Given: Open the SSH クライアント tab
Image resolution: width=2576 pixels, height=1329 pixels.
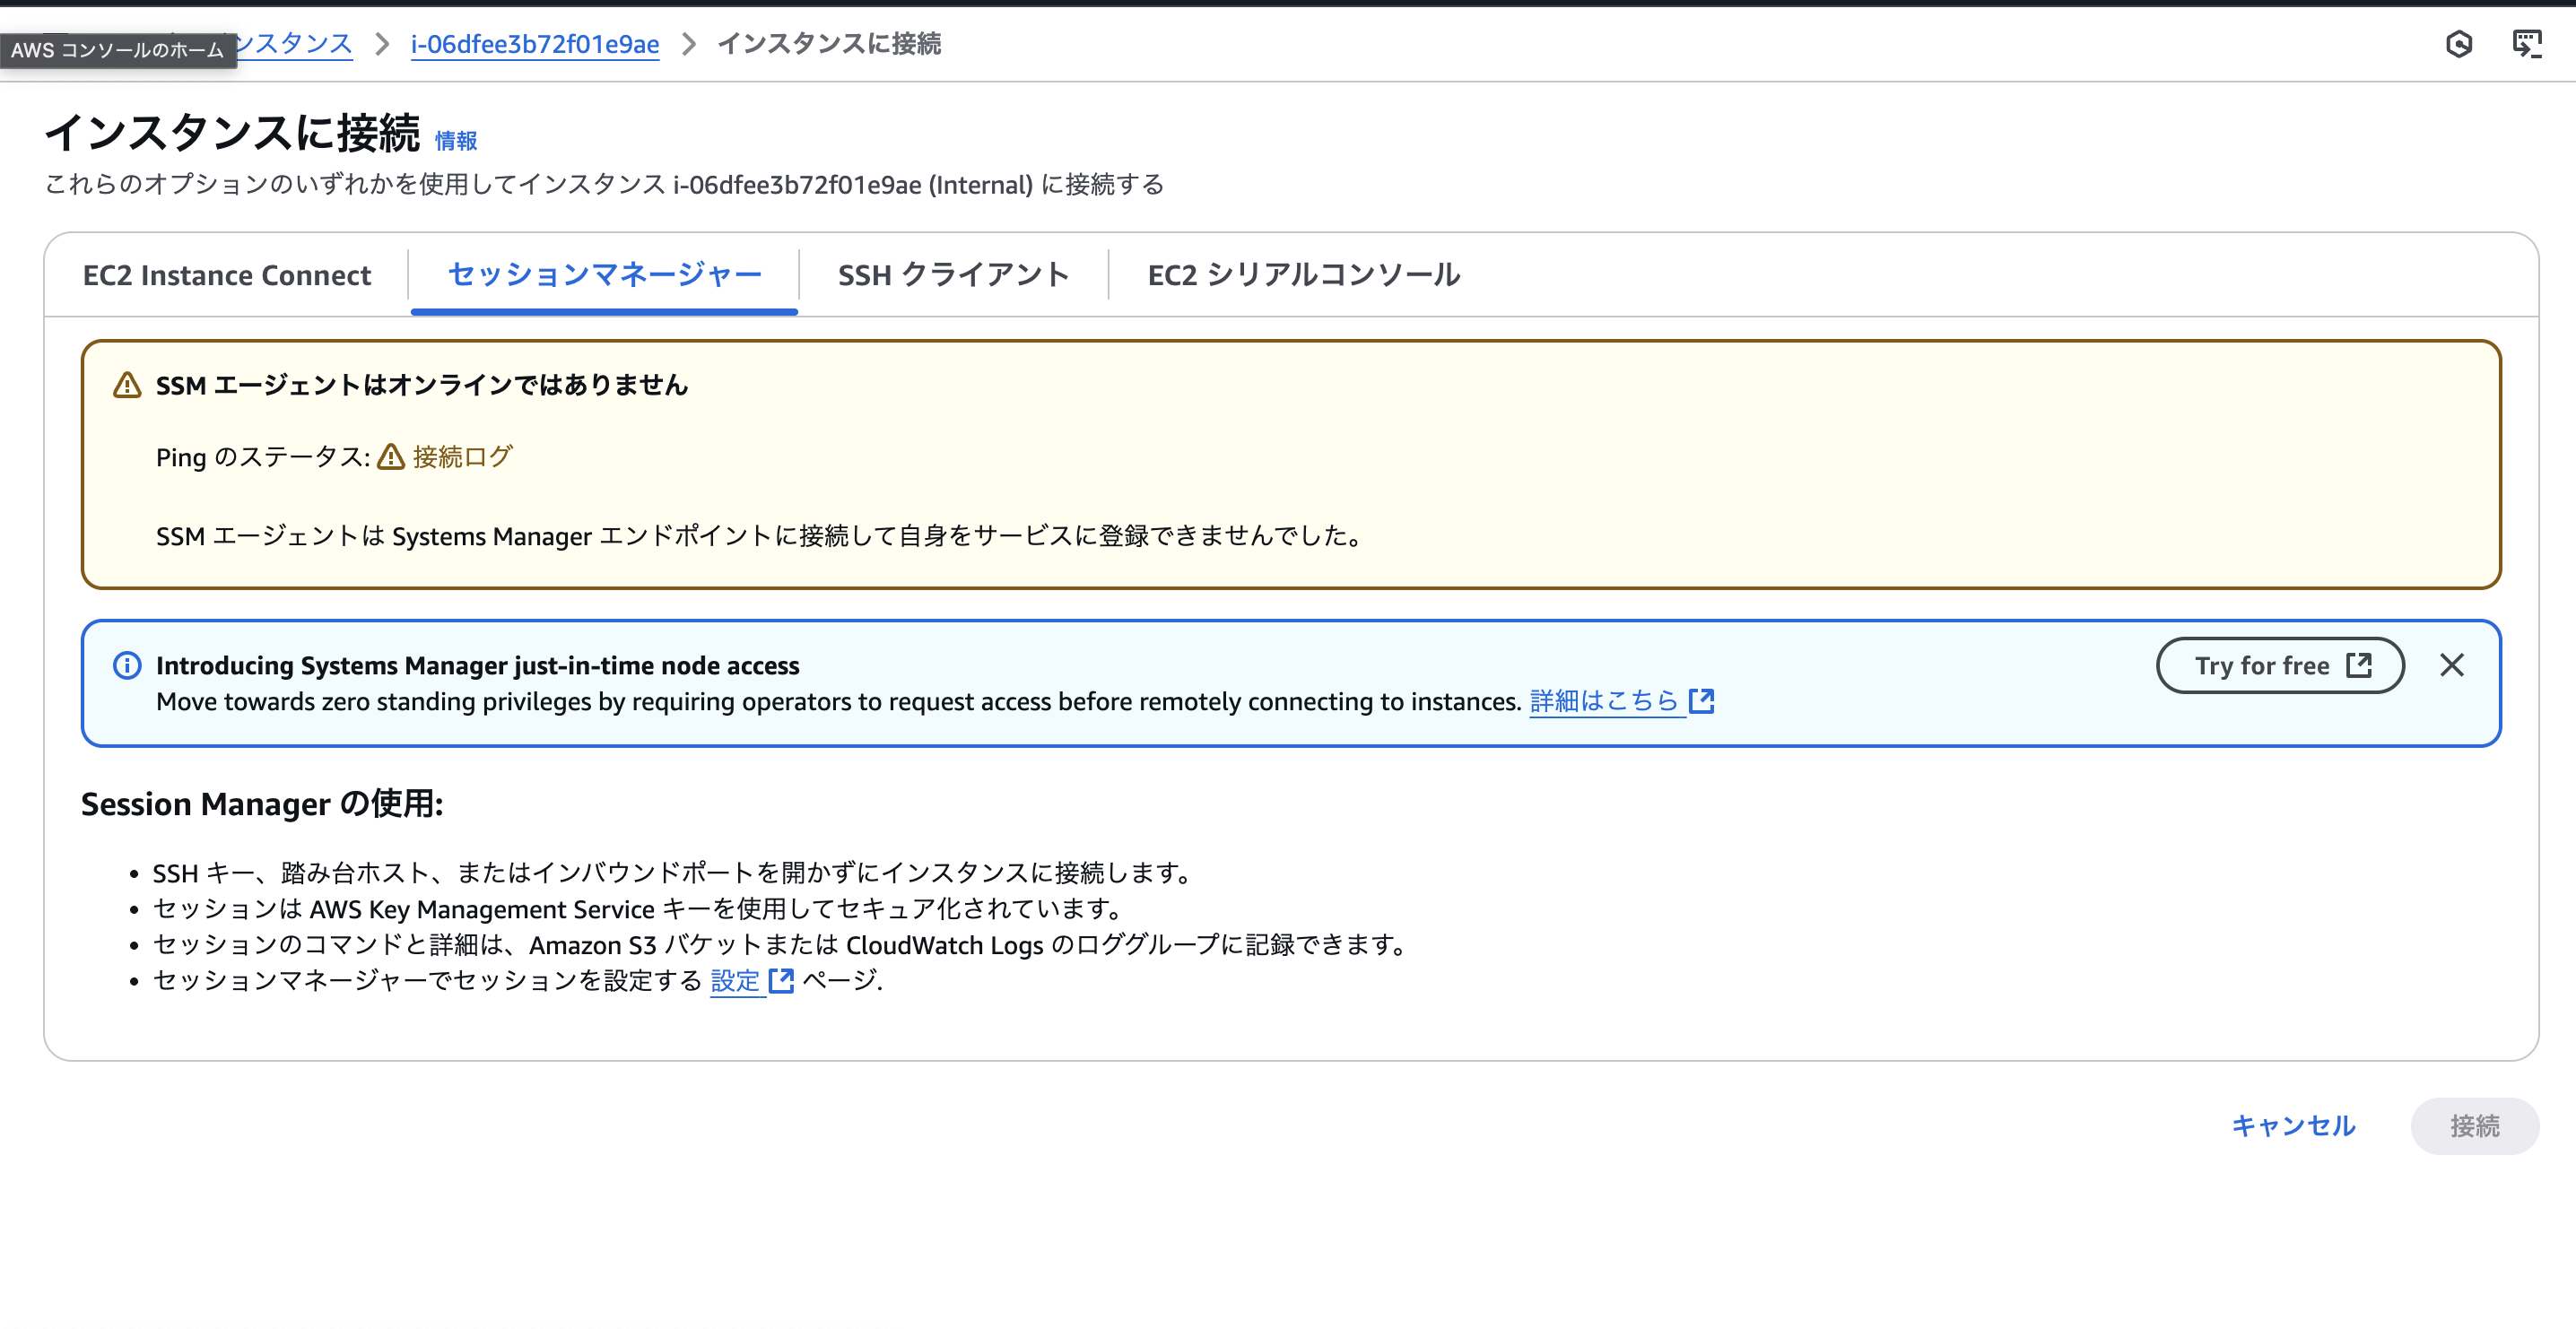Looking at the screenshot, I should click(953, 275).
